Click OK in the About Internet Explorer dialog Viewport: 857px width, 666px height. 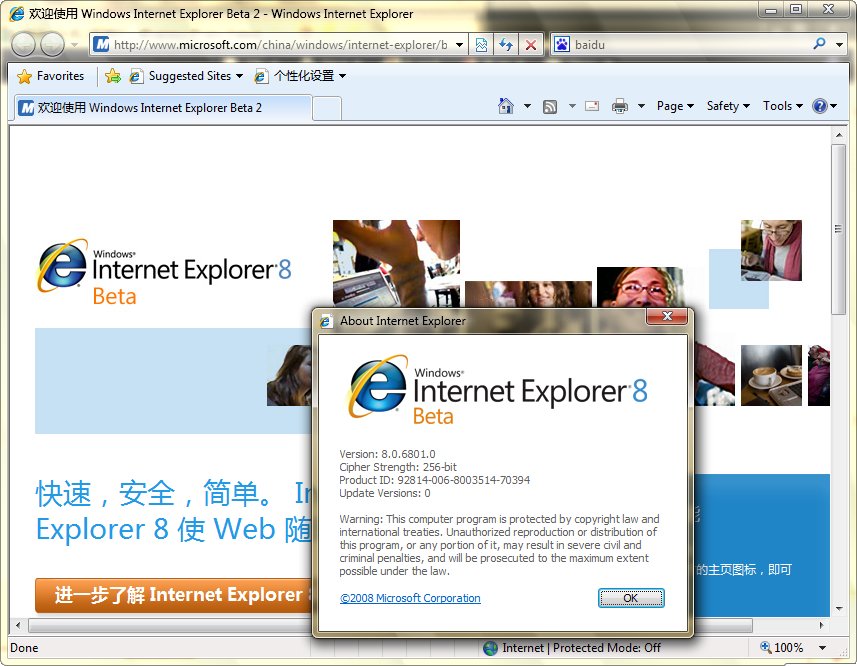(631, 598)
